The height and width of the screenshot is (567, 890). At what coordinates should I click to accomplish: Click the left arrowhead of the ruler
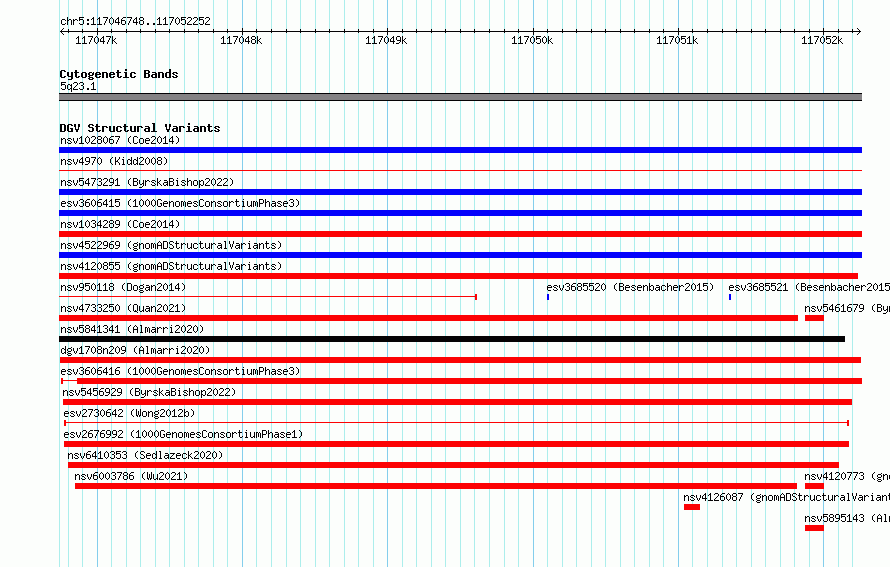tap(62, 31)
